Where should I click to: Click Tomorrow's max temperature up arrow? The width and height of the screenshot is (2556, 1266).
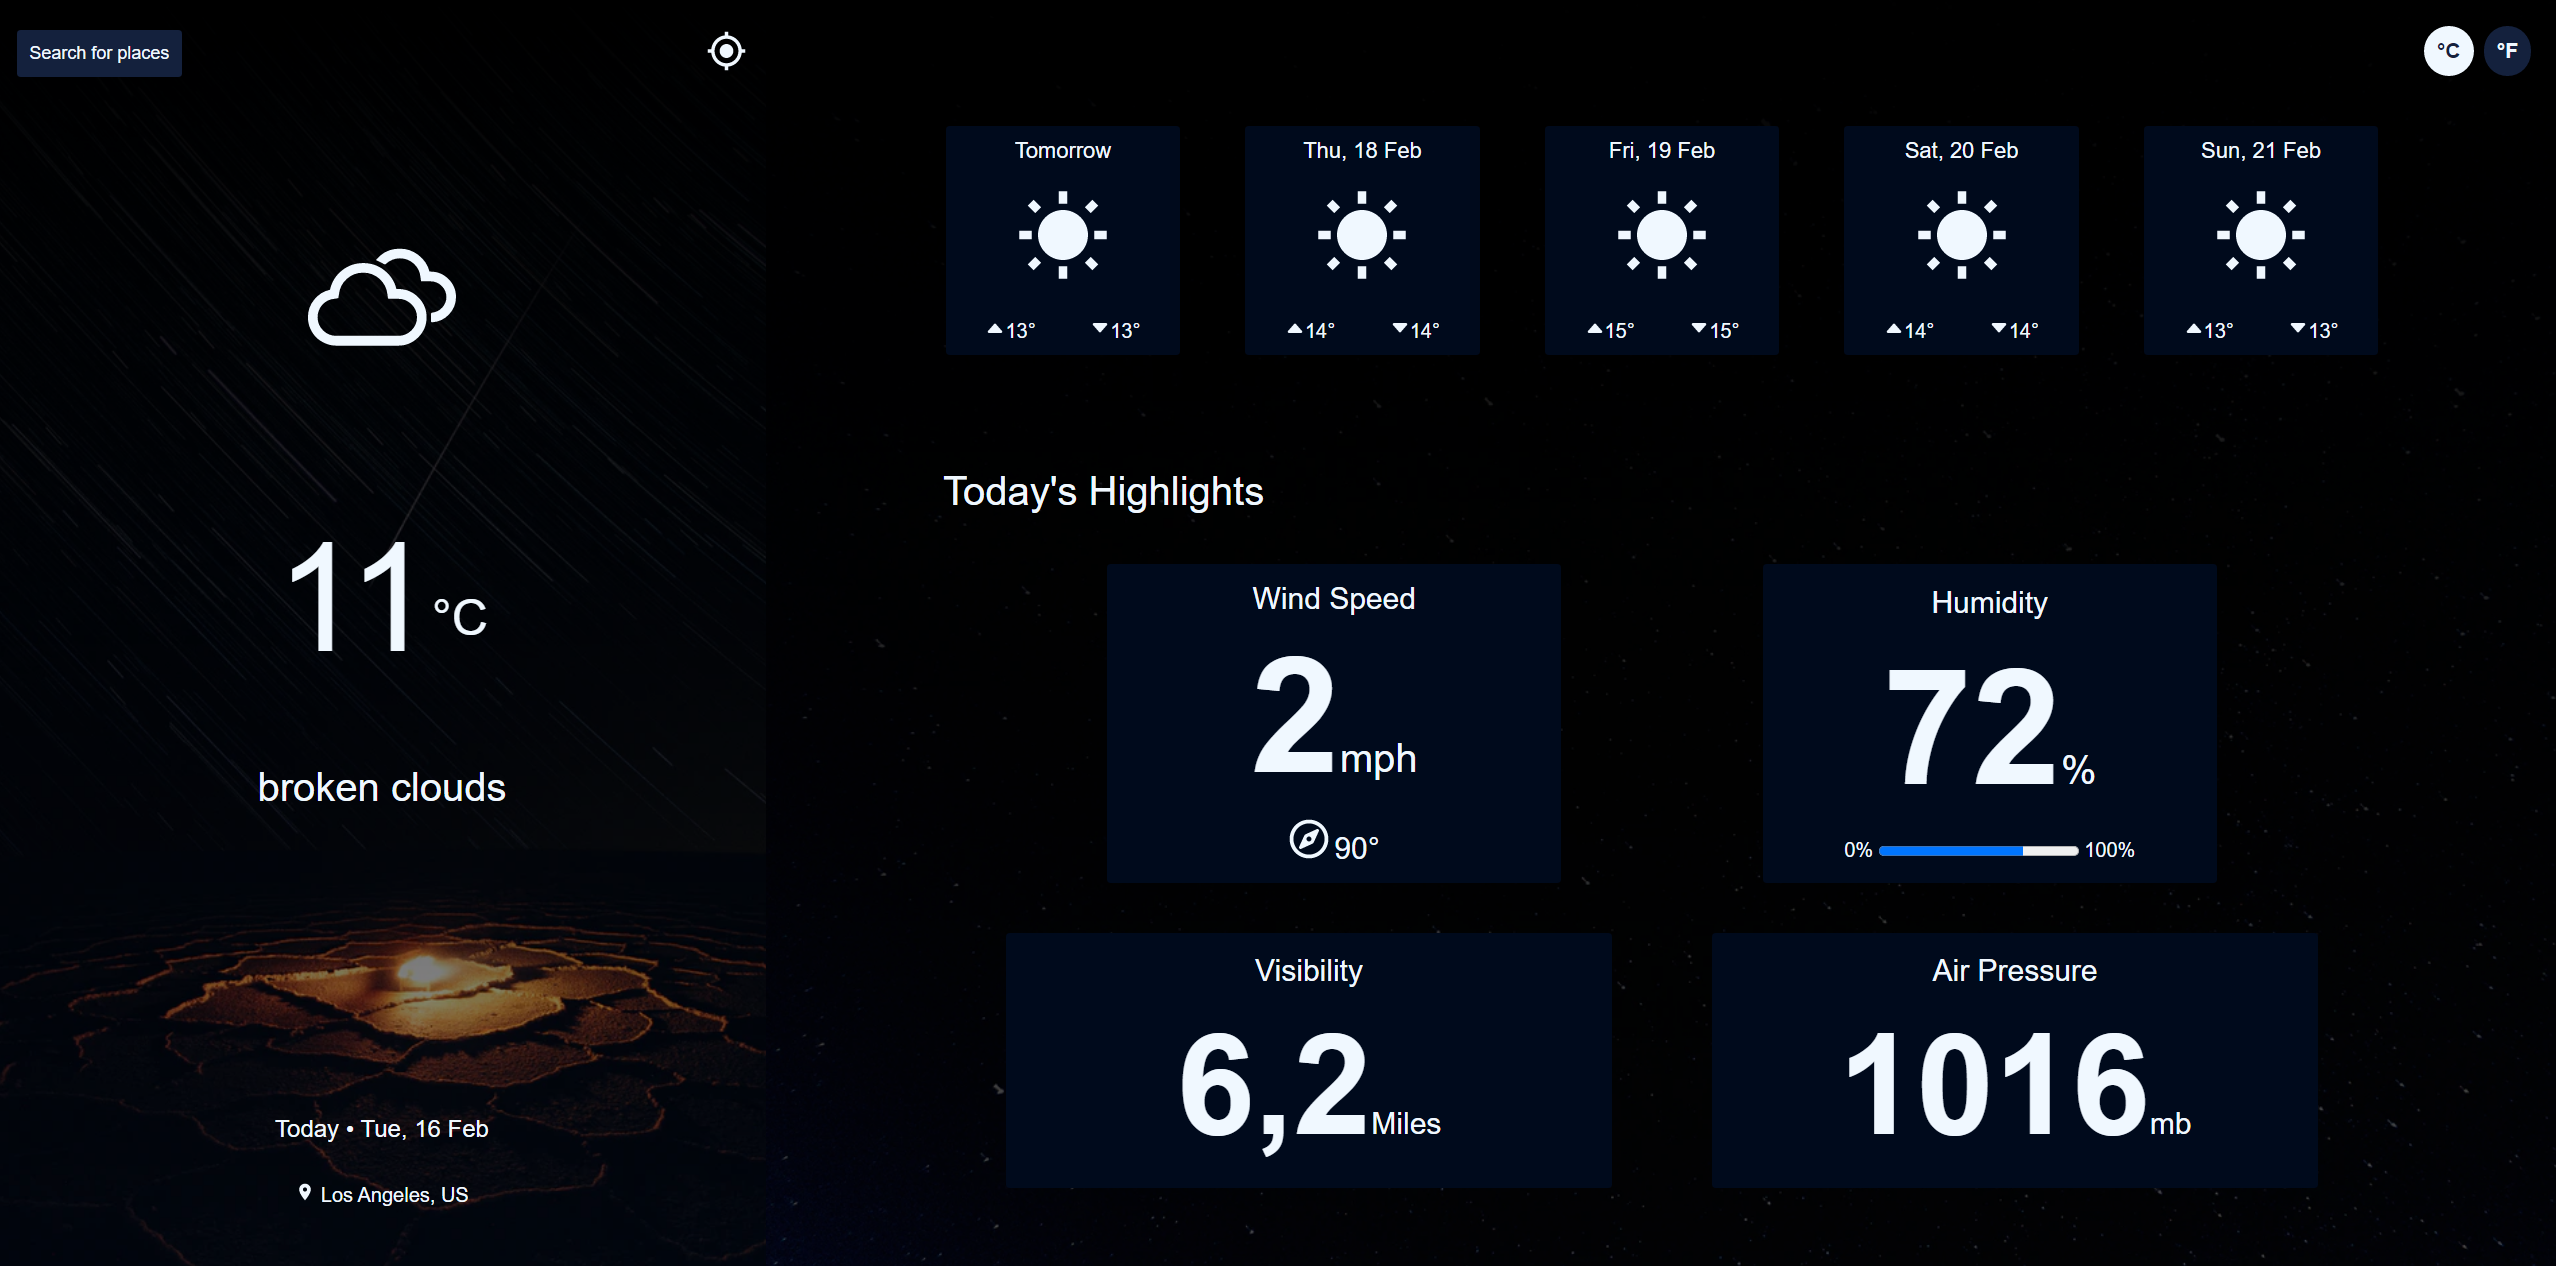tap(995, 329)
